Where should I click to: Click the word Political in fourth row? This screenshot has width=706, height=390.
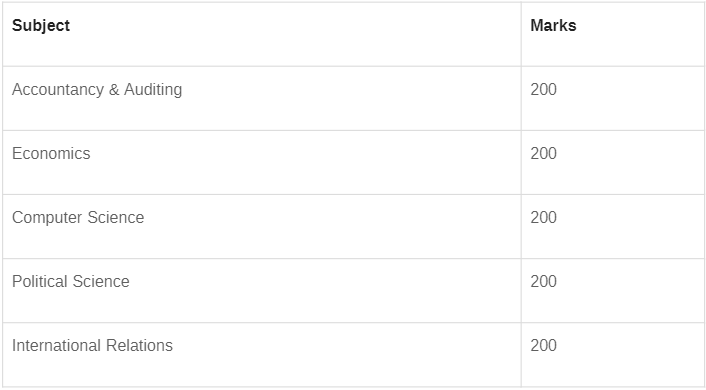tap(40, 281)
